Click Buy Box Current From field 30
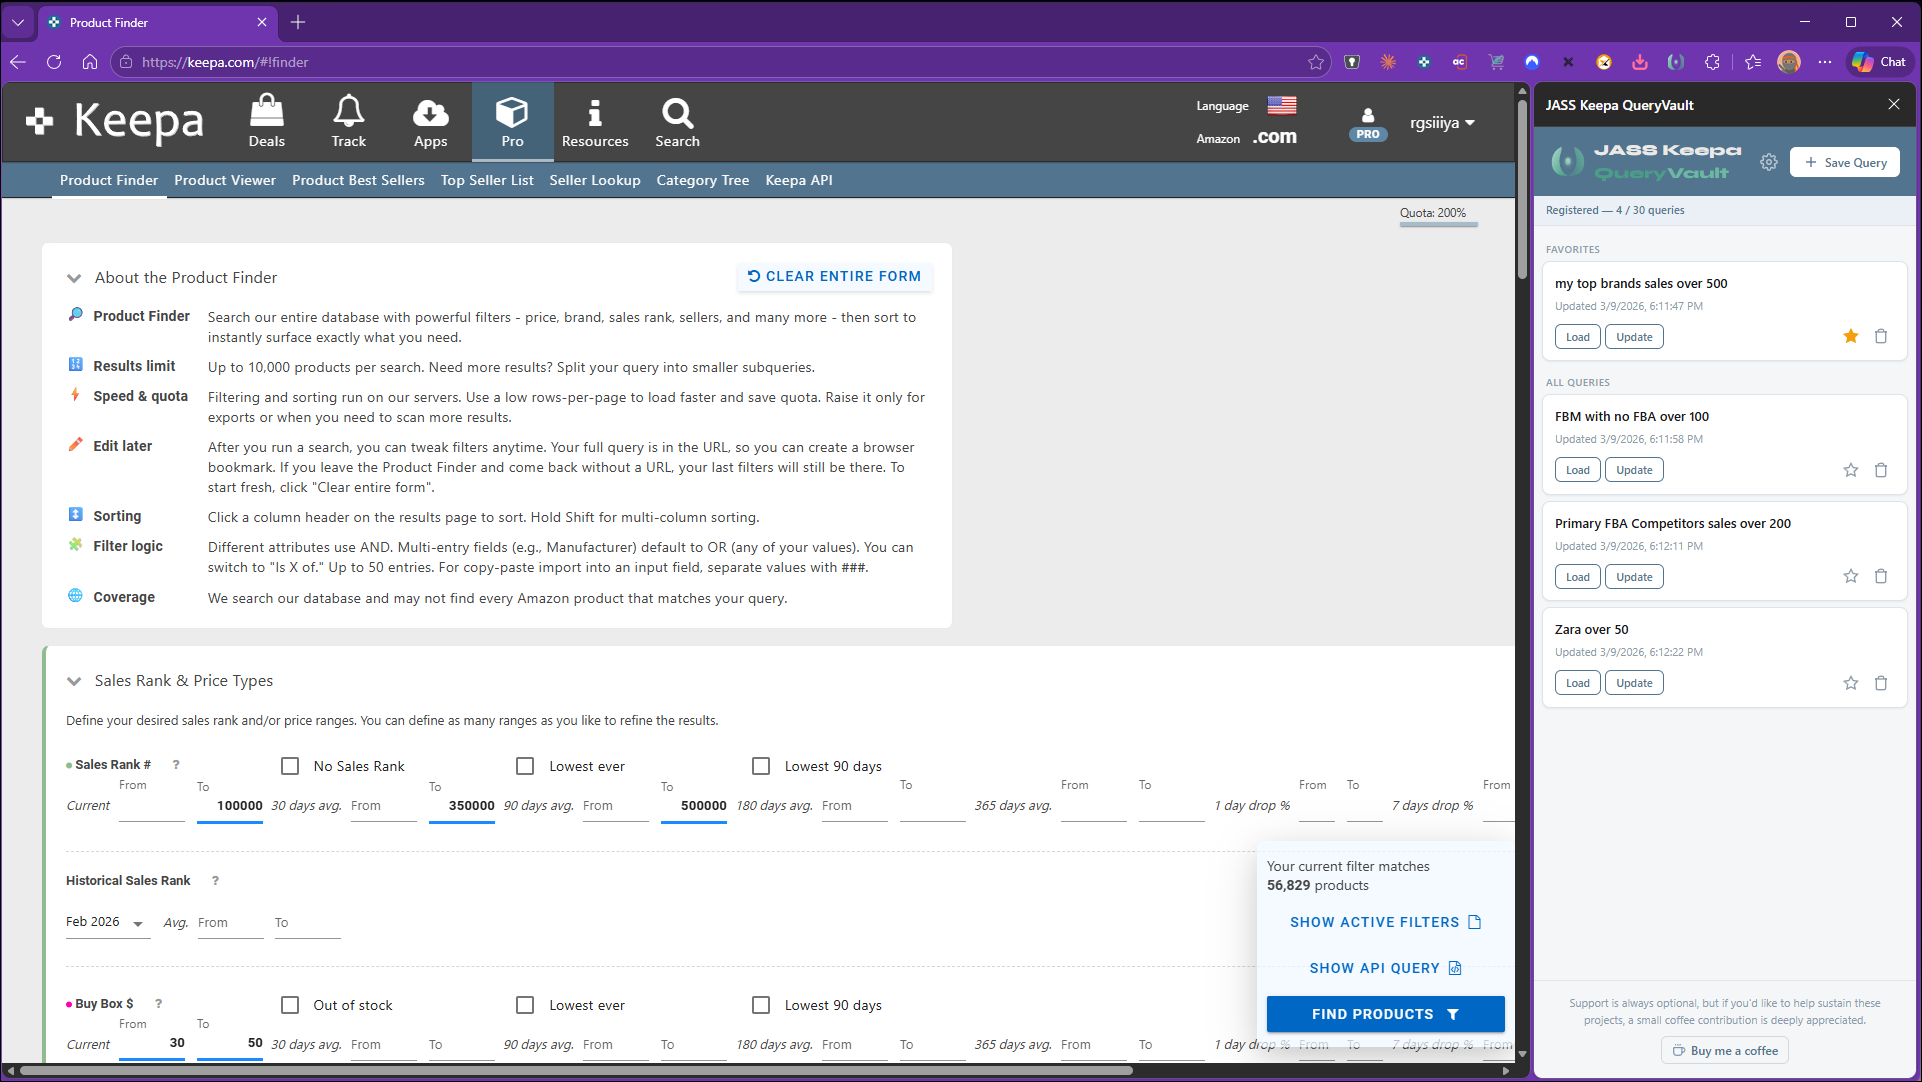1922x1082 pixels. click(152, 1043)
